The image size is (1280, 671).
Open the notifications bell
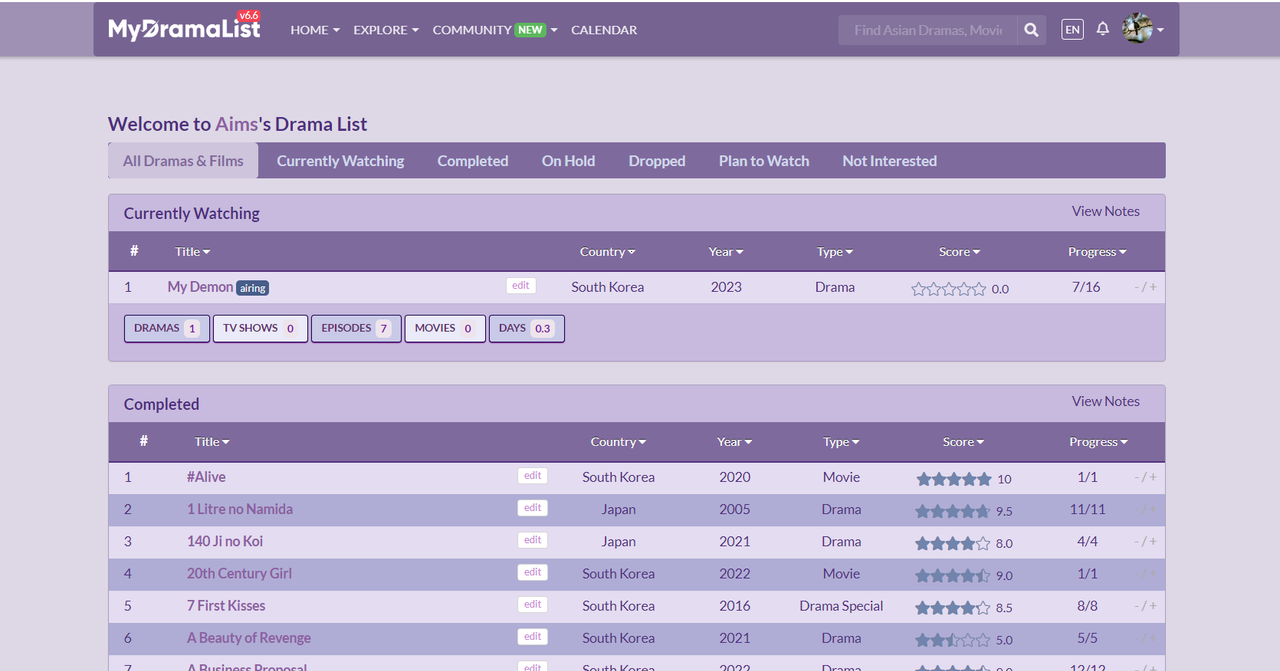(x=1102, y=29)
